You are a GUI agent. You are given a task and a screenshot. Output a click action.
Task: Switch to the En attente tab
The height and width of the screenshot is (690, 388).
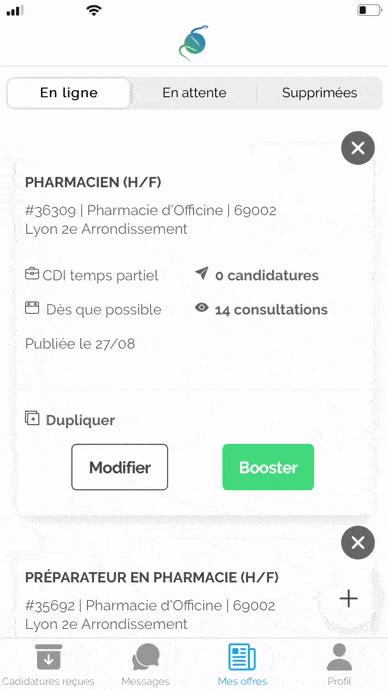(x=194, y=93)
